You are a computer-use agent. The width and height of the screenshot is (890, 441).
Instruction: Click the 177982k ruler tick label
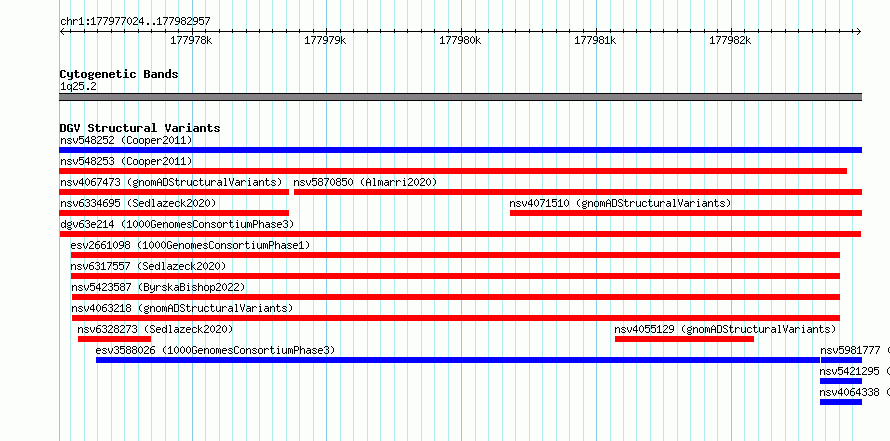[x=730, y=40]
